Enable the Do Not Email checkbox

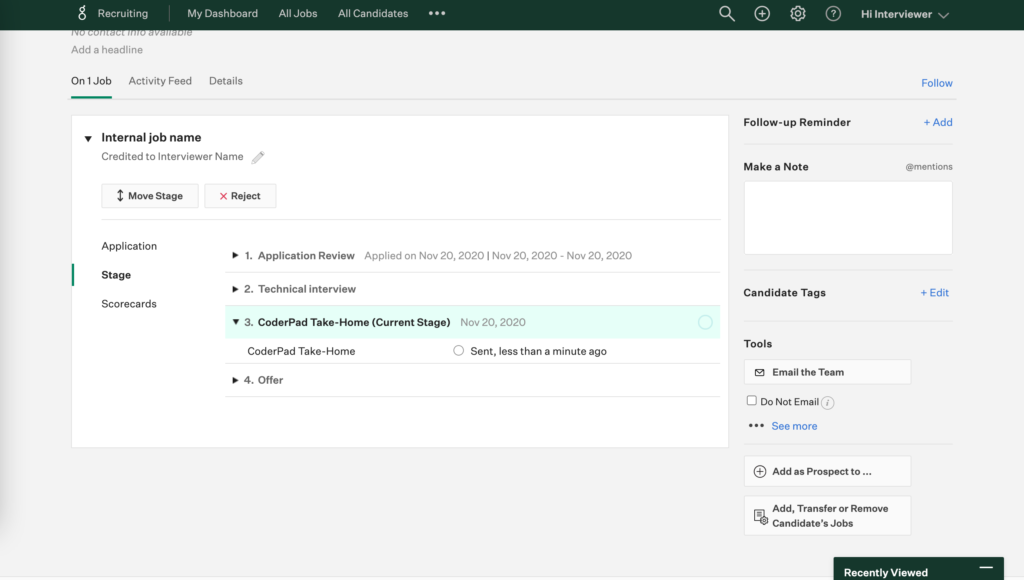[x=751, y=400]
